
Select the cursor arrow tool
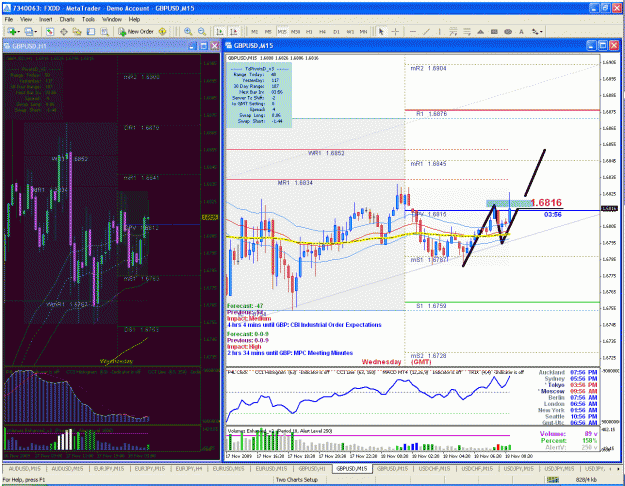point(381,31)
